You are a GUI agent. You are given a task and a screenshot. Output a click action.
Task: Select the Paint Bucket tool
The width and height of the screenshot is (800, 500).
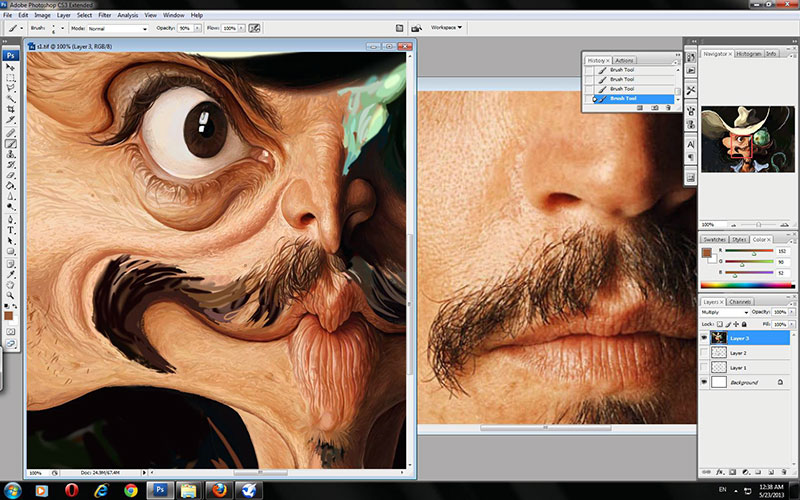pos(11,186)
